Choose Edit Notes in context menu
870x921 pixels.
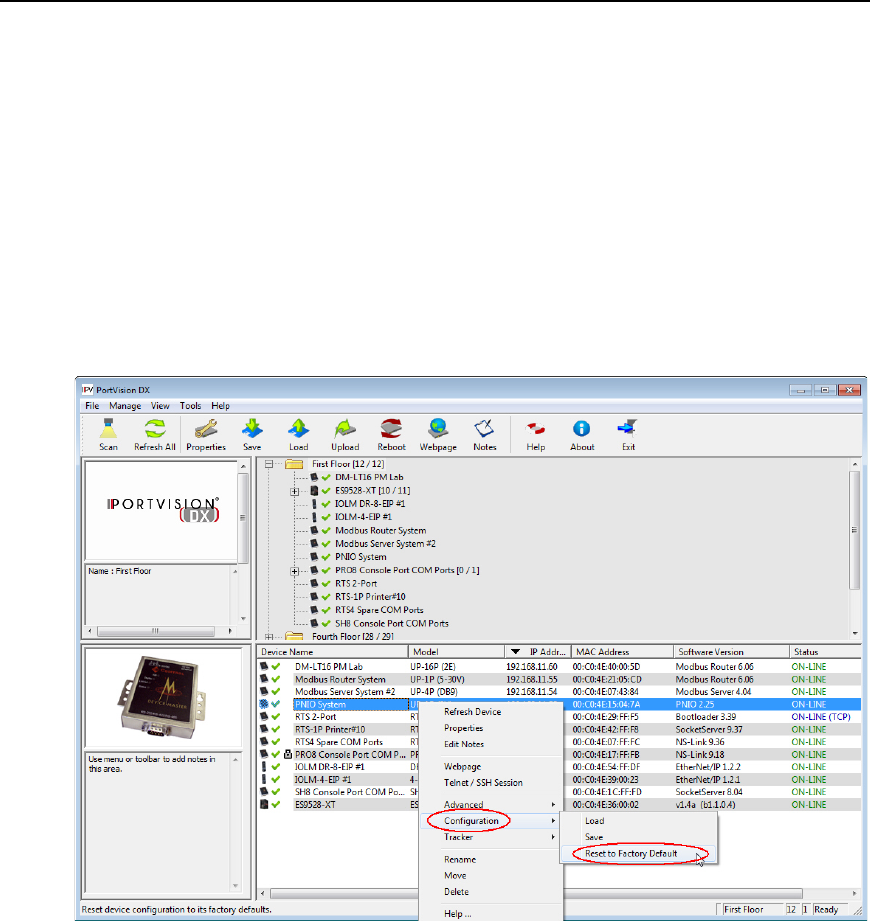click(464, 744)
